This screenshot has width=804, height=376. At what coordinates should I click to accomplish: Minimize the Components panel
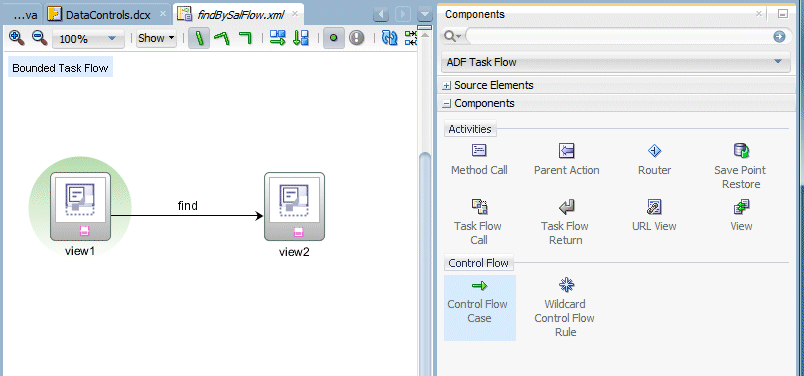click(x=782, y=14)
